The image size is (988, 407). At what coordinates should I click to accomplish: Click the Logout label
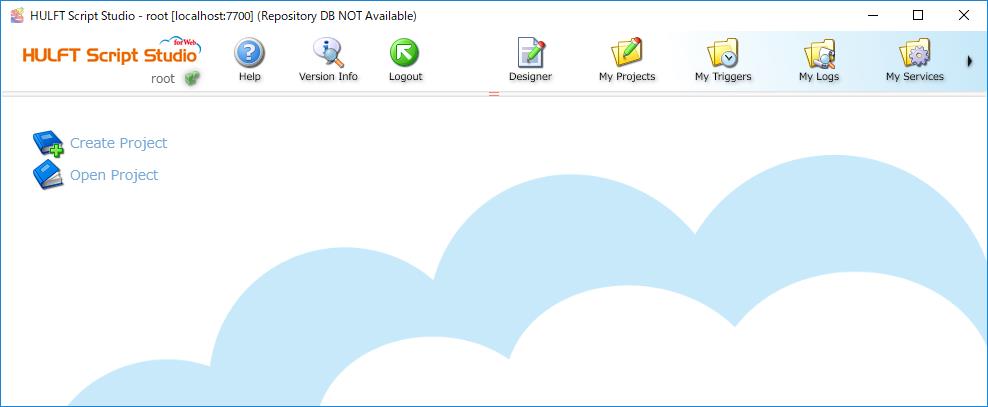[x=405, y=77]
